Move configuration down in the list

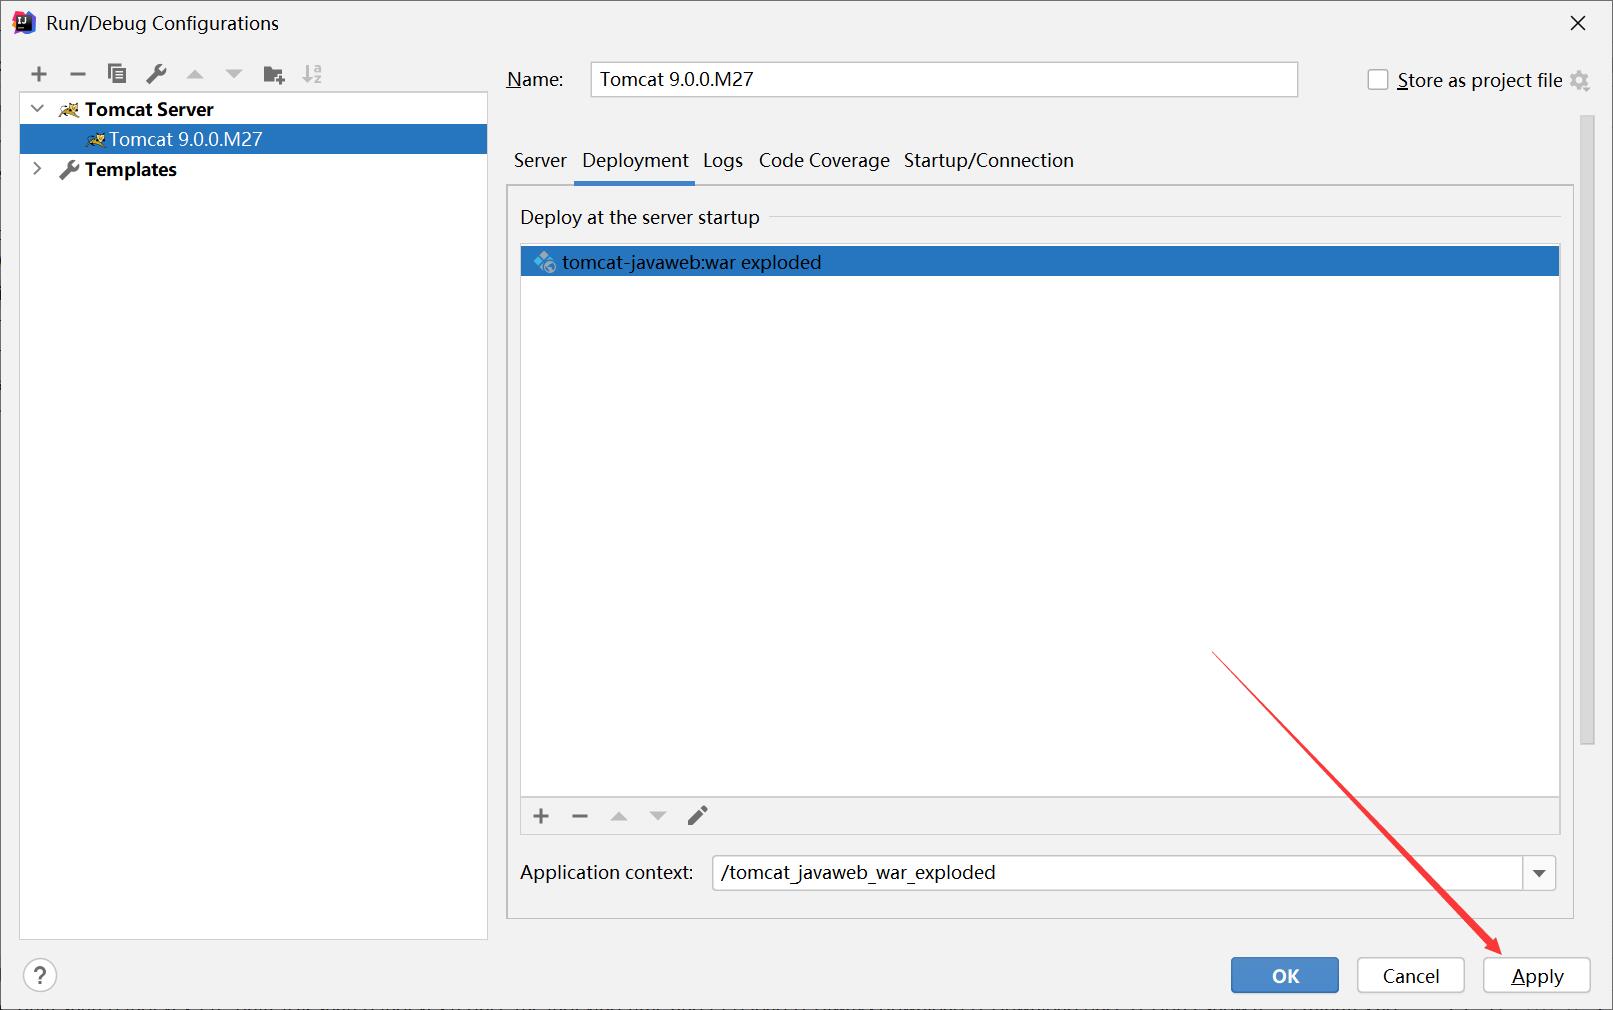[x=234, y=74]
